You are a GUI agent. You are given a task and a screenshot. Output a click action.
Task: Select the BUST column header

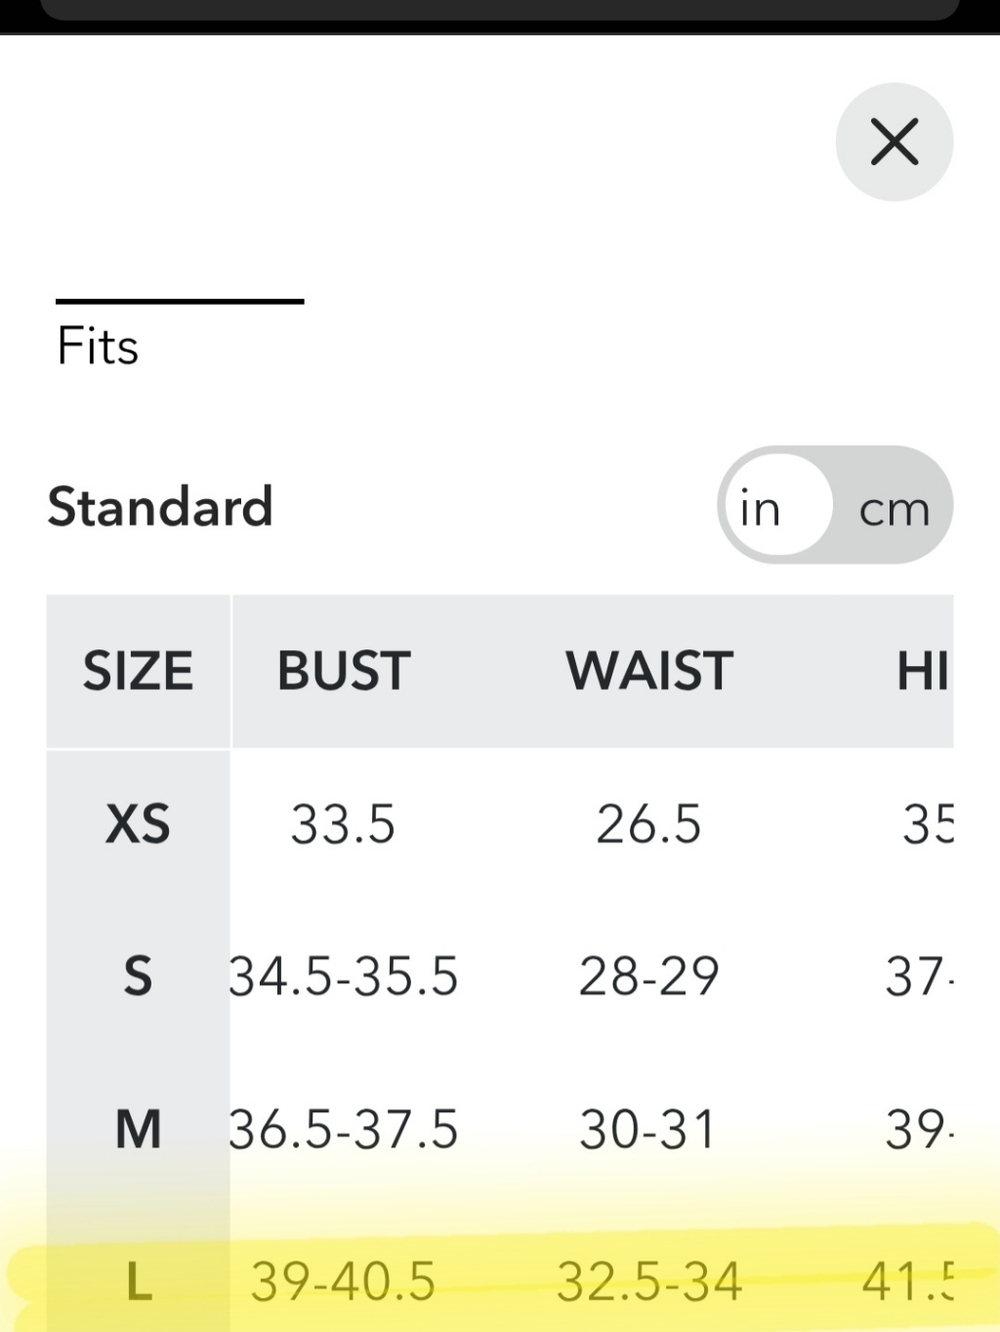[344, 670]
